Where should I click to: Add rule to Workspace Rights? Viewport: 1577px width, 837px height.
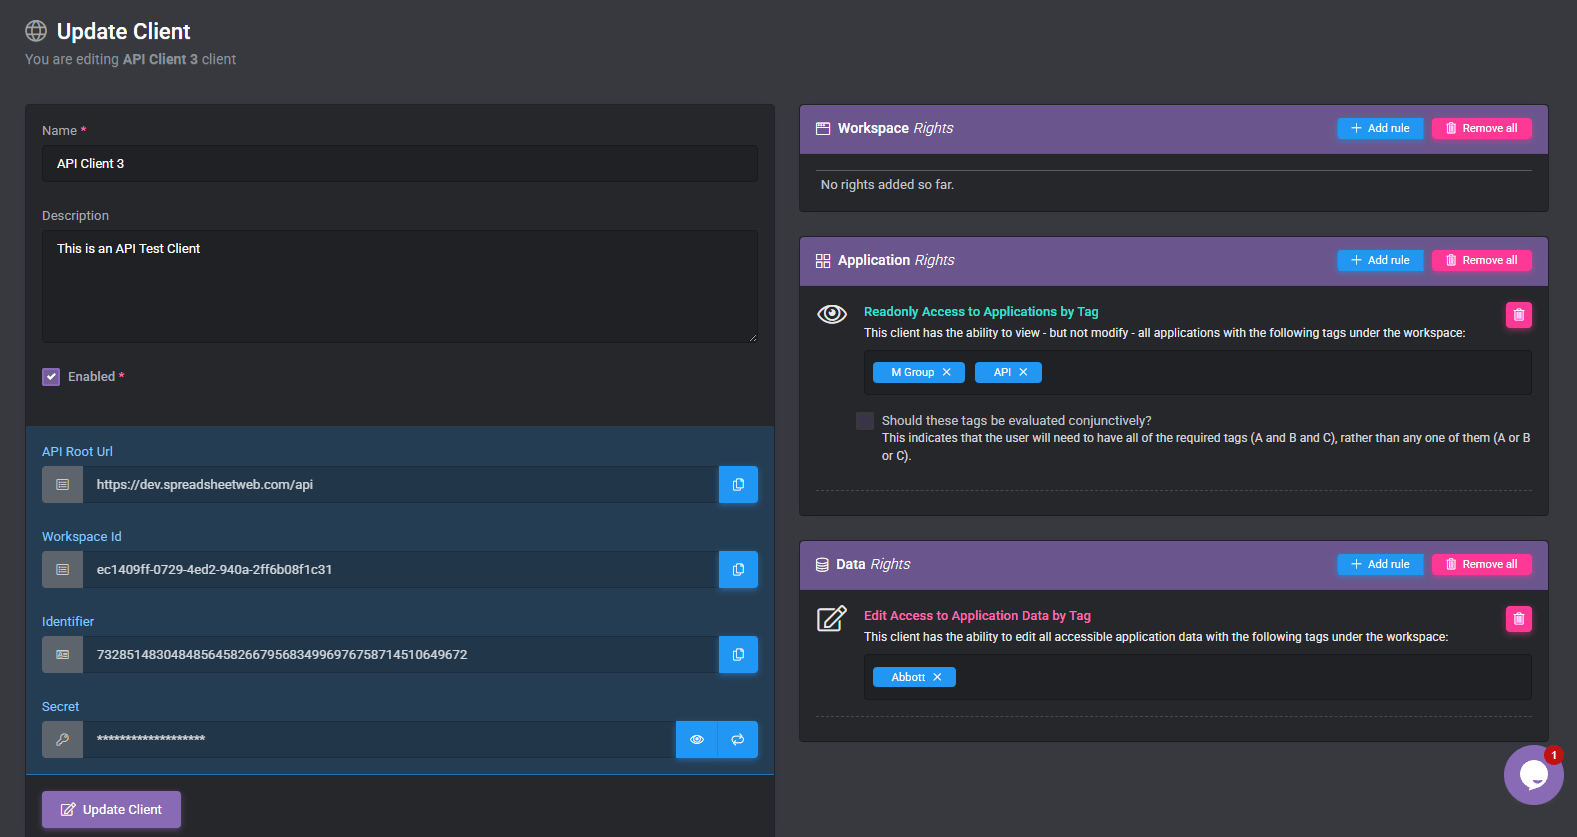click(x=1380, y=128)
